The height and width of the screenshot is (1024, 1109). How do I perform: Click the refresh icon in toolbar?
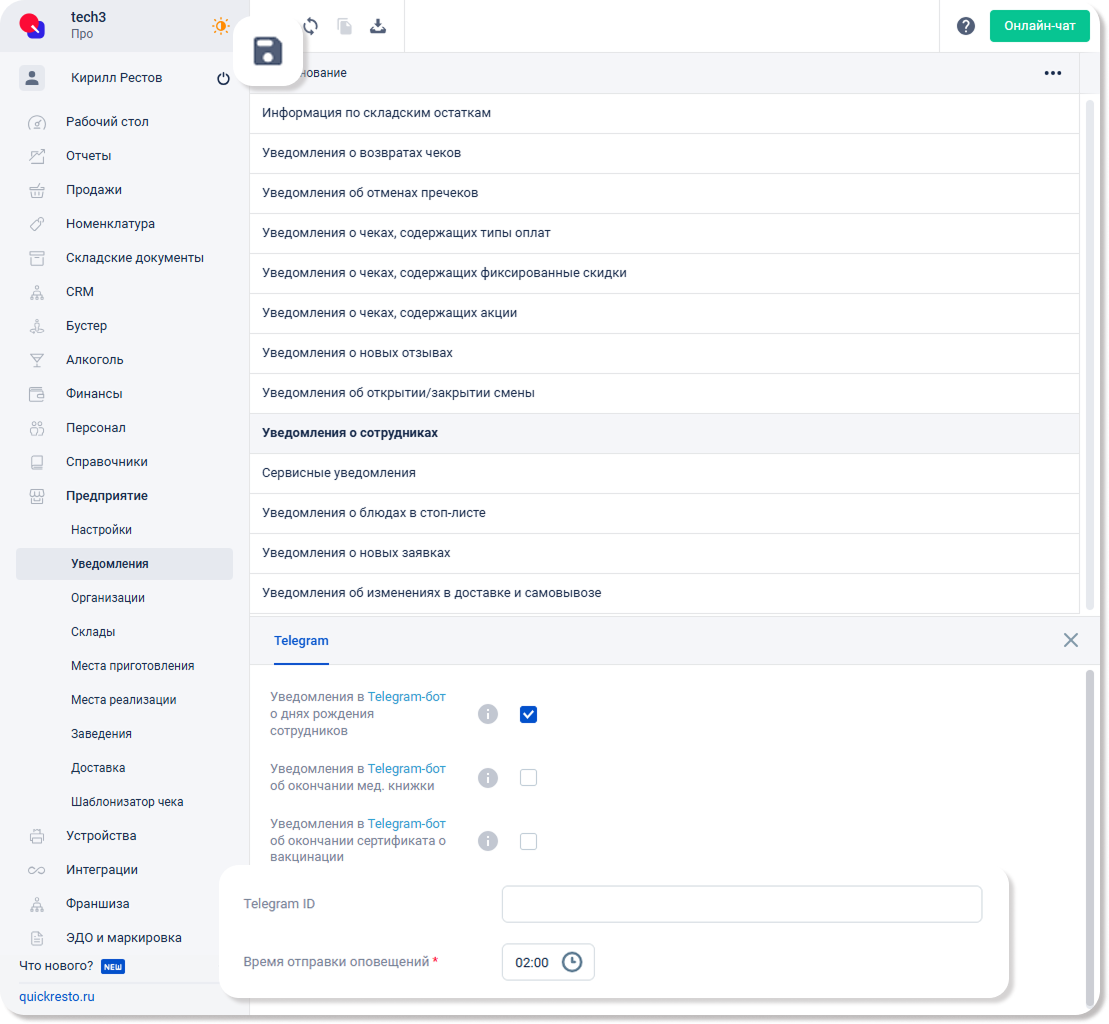pyautogui.click(x=310, y=27)
